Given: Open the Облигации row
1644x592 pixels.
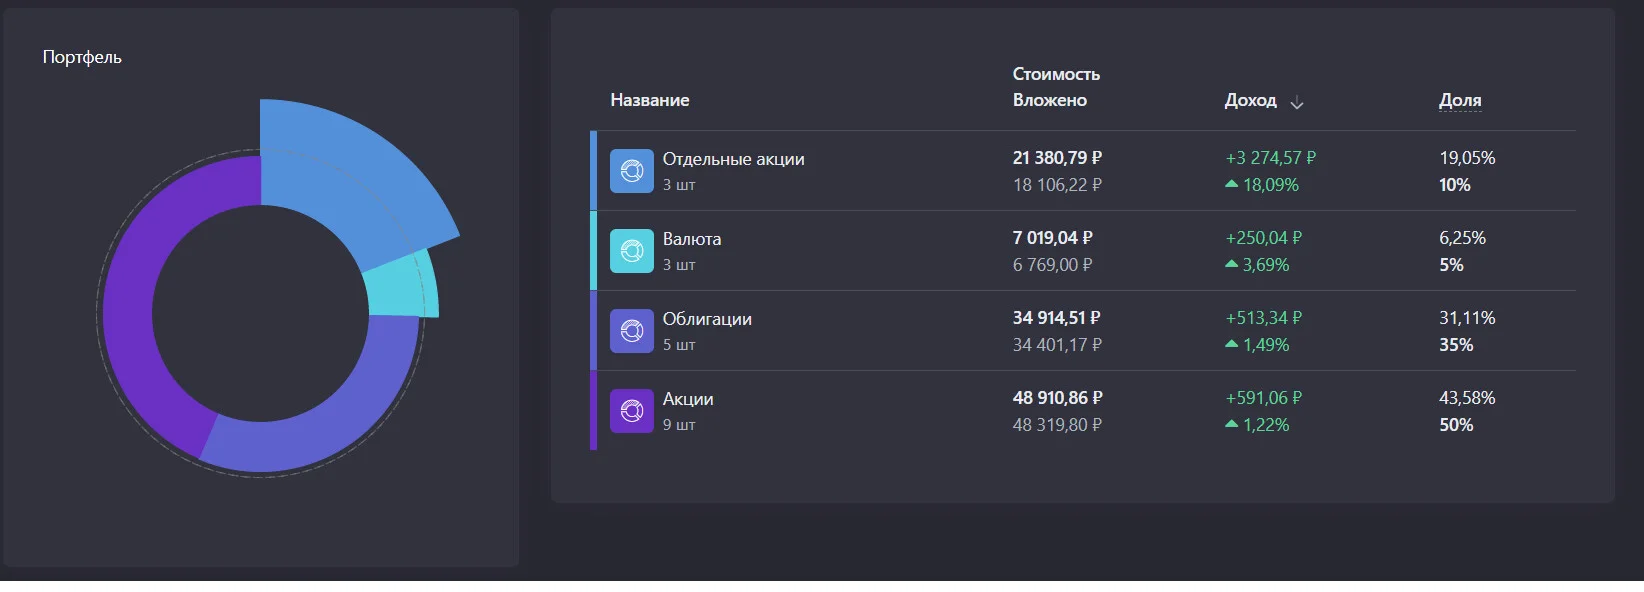Looking at the screenshot, I should coord(1084,331).
